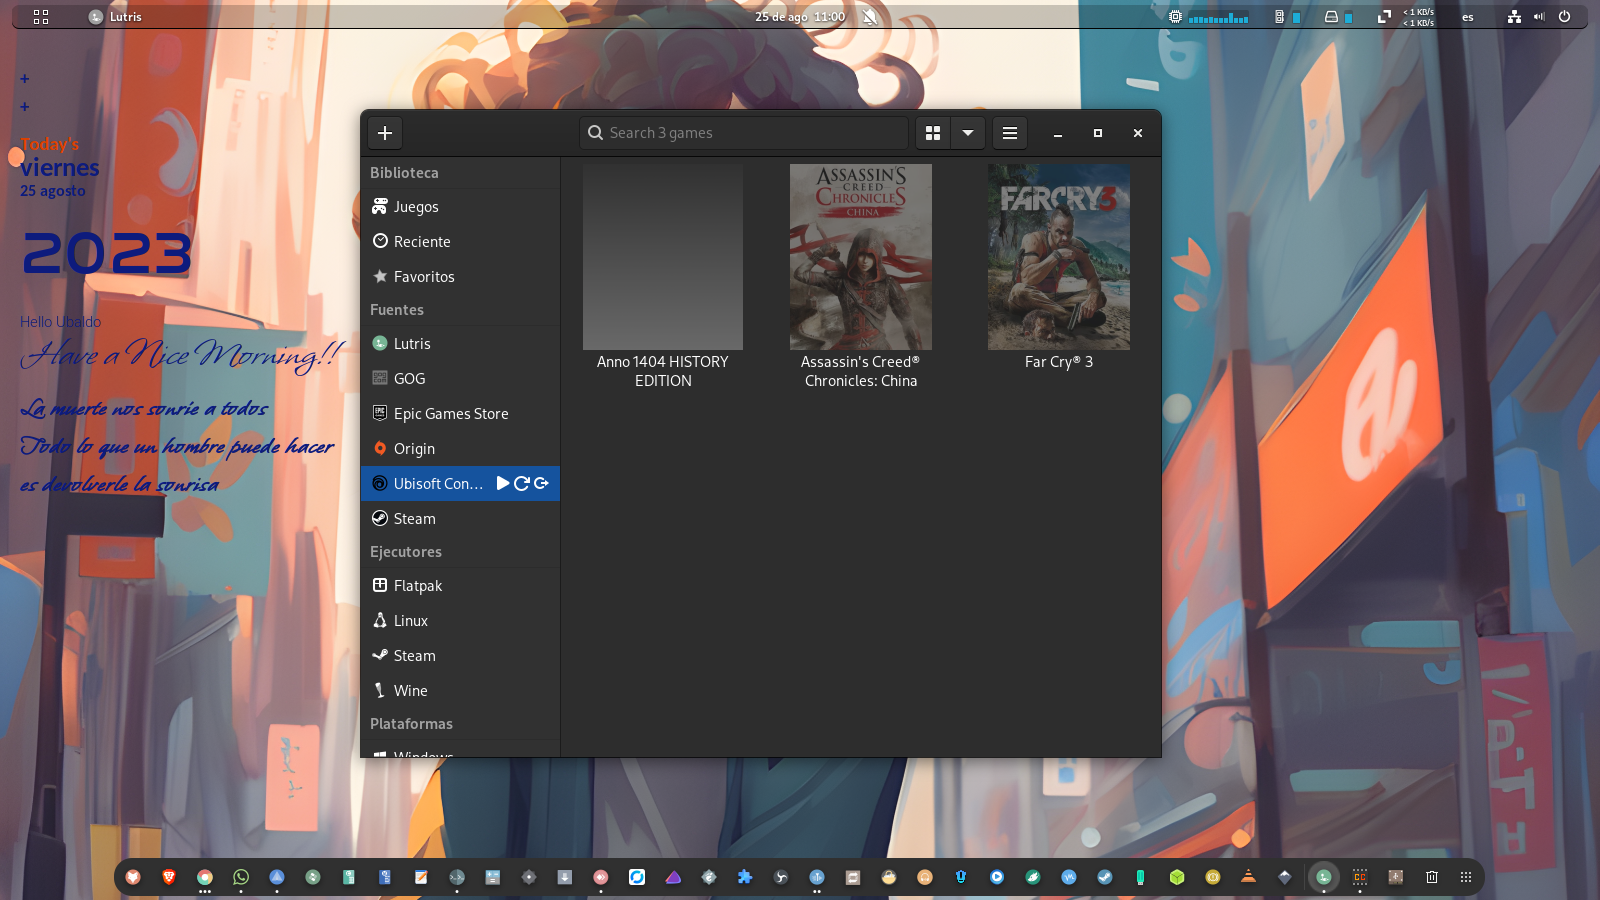The height and width of the screenshot is (900, 1600).
Task: Select the Origin source
Action: [x=460, y=449]
